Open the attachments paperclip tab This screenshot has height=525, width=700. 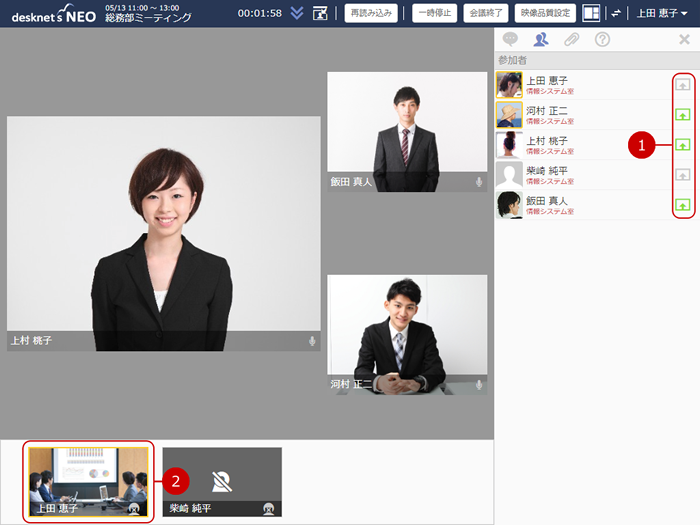pyautogui.click(x=571, y=40)
